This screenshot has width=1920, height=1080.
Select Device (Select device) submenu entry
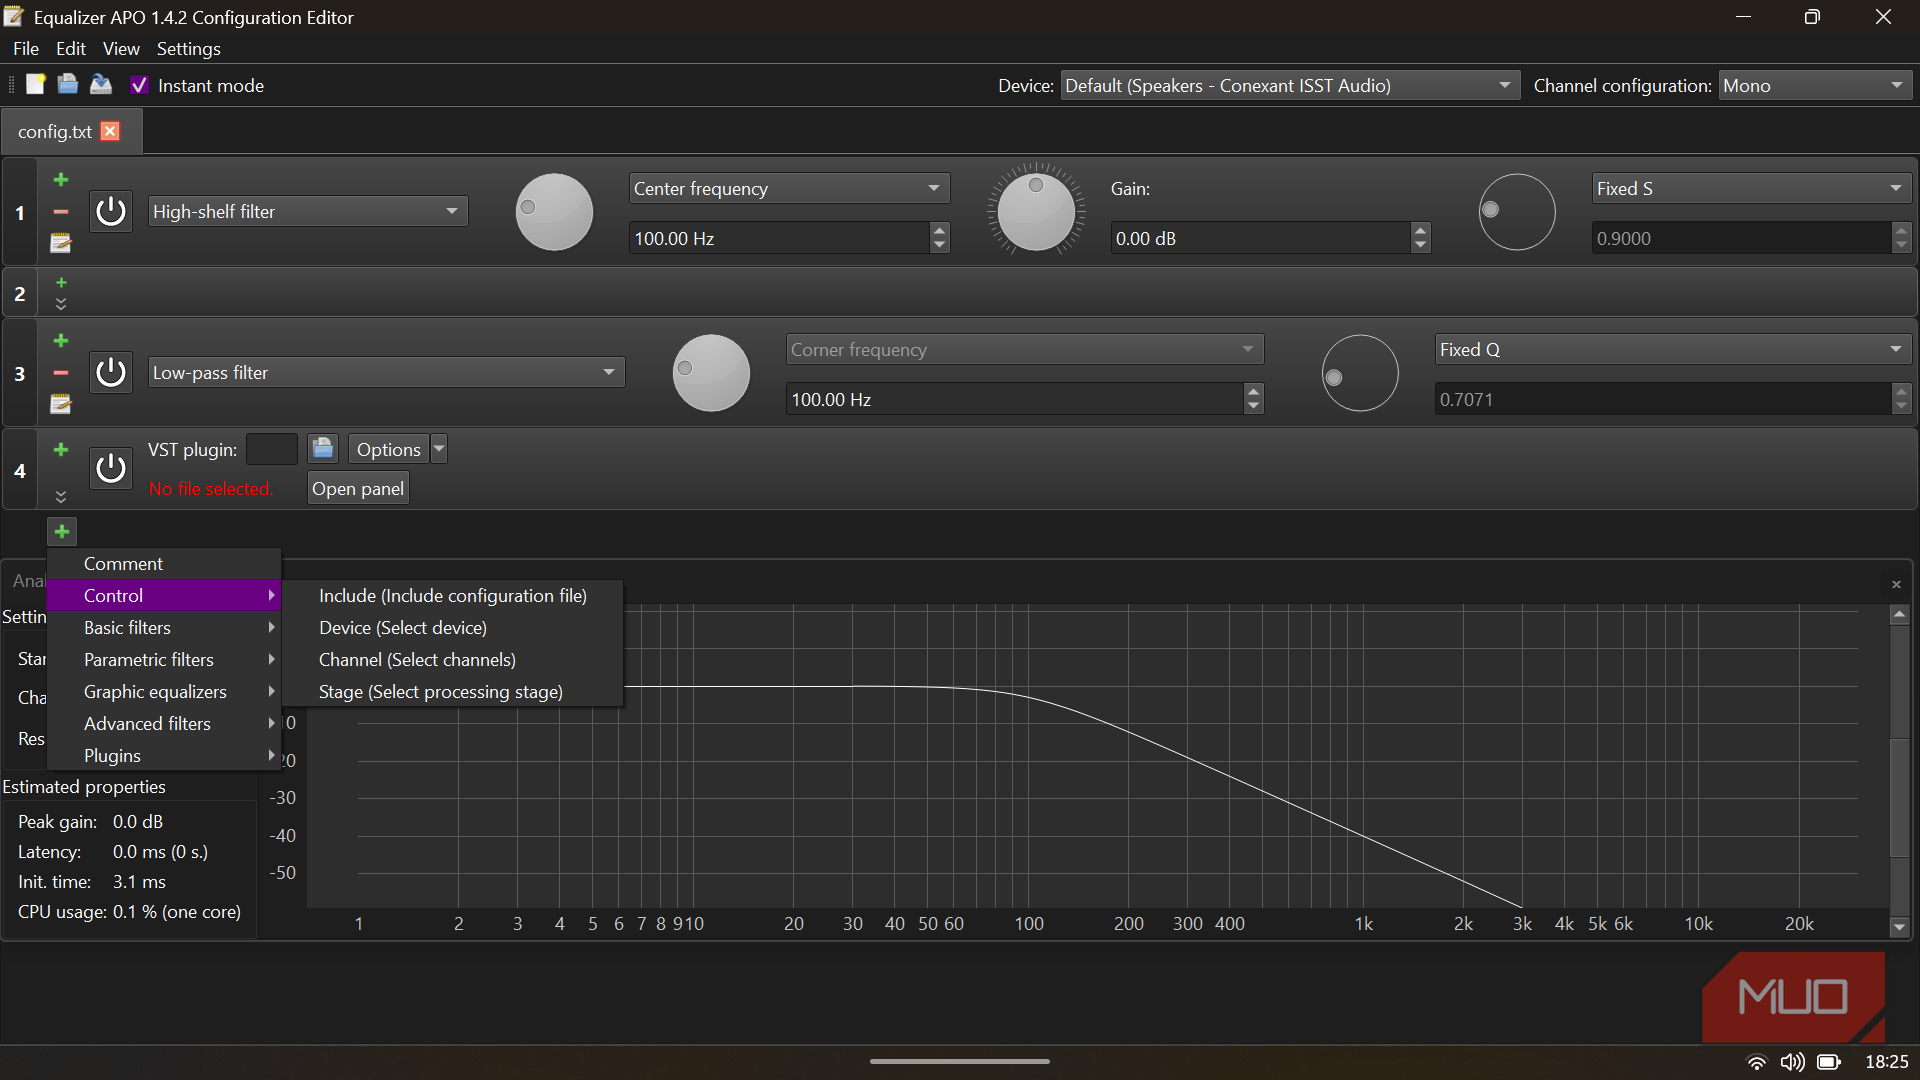(403, 628)
